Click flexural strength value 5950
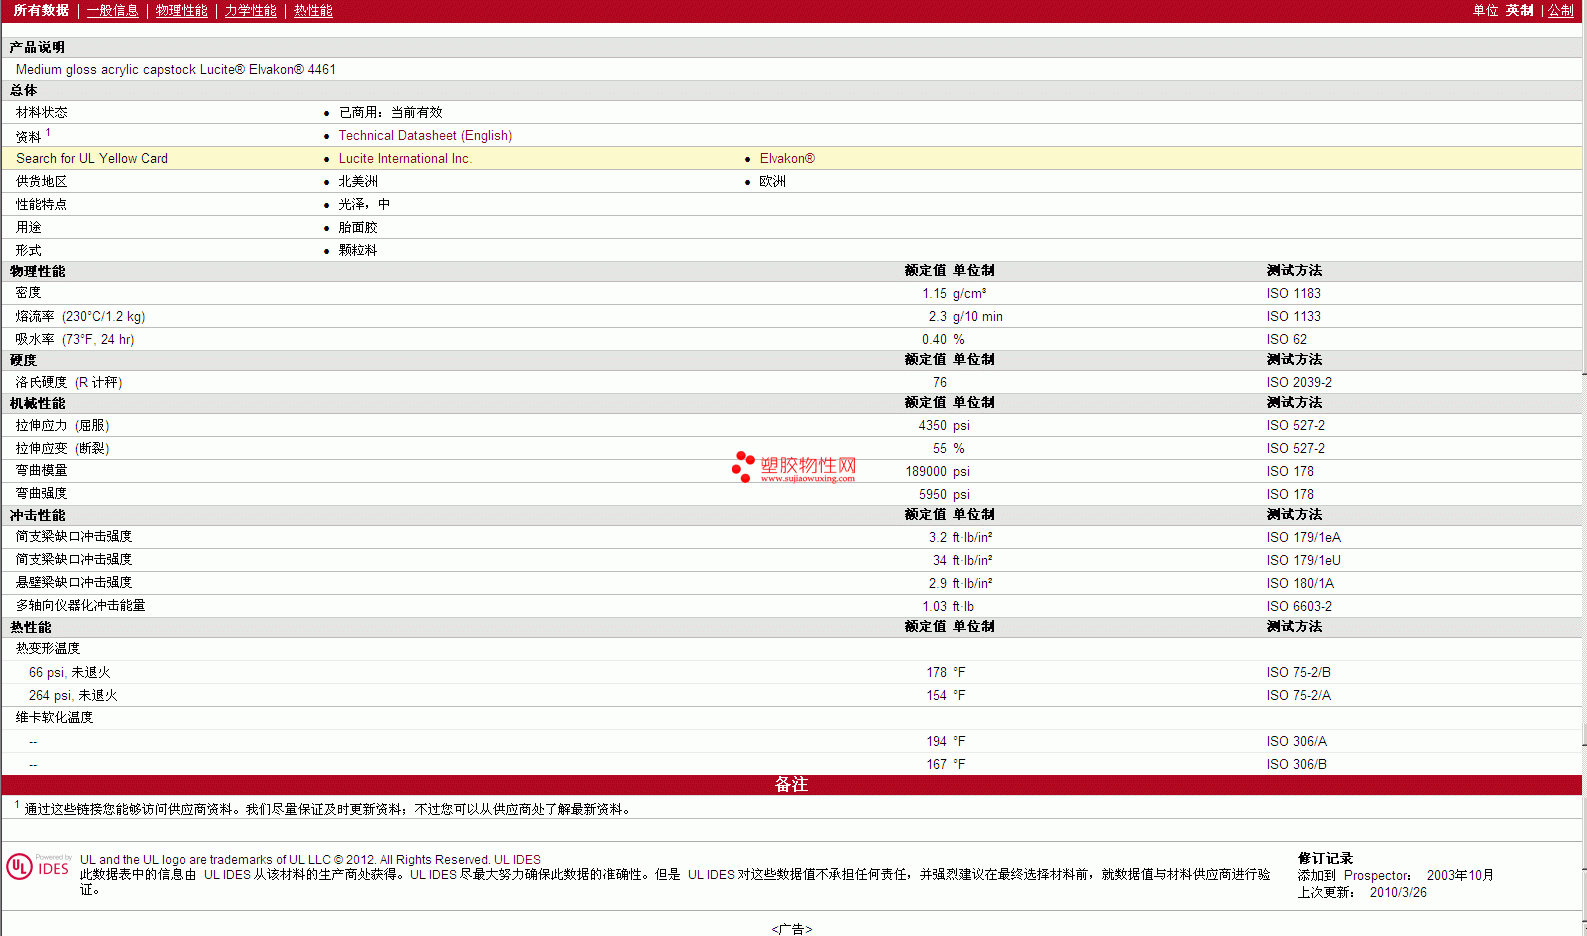1587x936 pixels. [932, 495]
